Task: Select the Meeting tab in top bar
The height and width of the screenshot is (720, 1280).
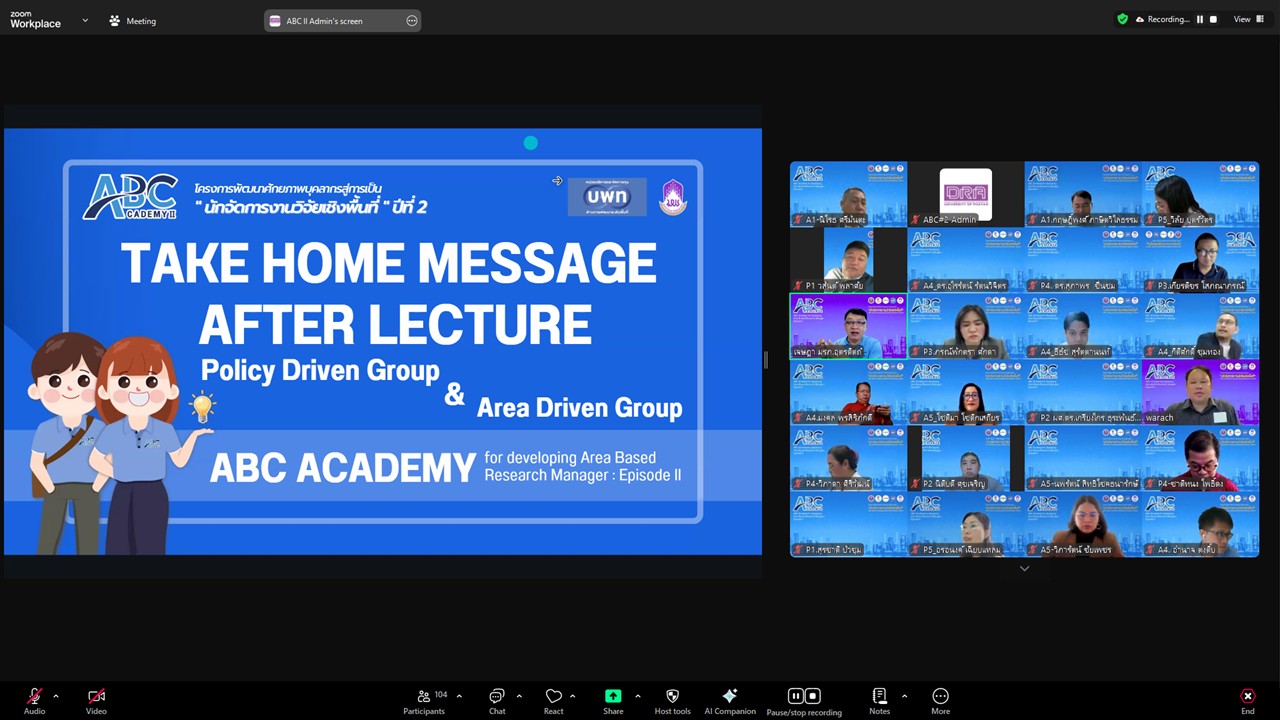Action: click(132, 20)
